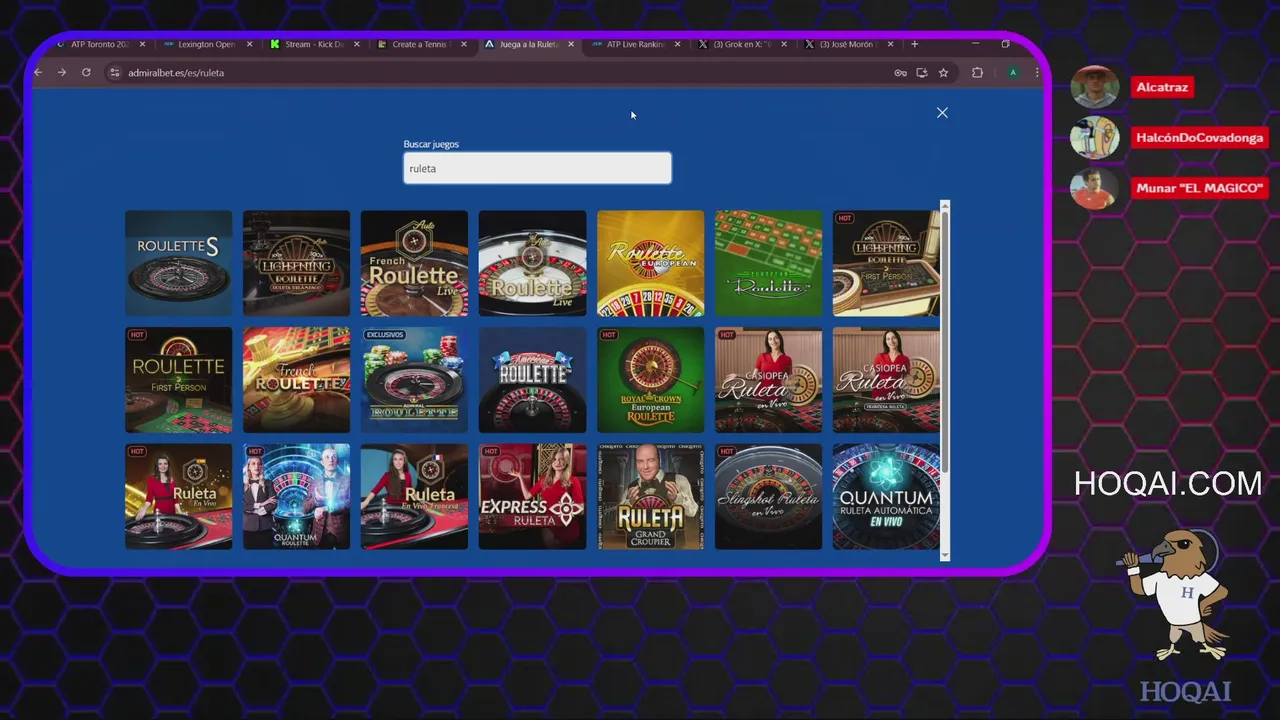This screenshot has width=1280, height=720.
Task: Open the American Roulette game
Action: tap(532, 380)
